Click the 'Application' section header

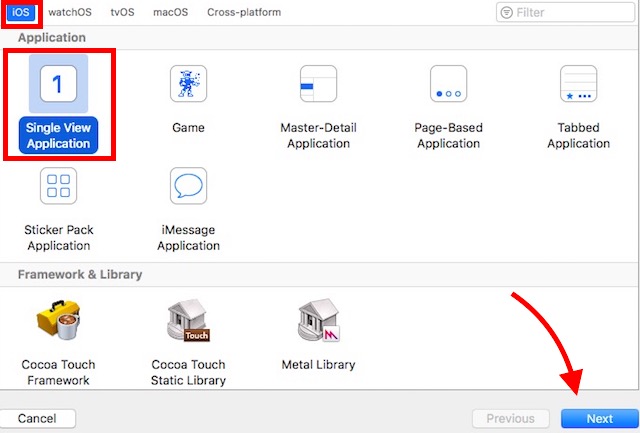click(52, 38)
